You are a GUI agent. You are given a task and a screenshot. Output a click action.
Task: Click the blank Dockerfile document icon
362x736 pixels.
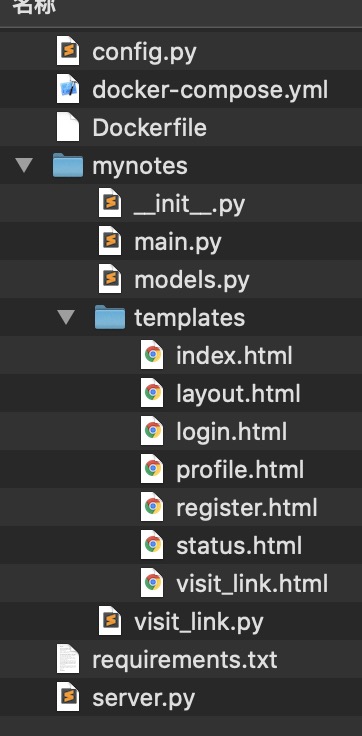click(x=68, y=127)
